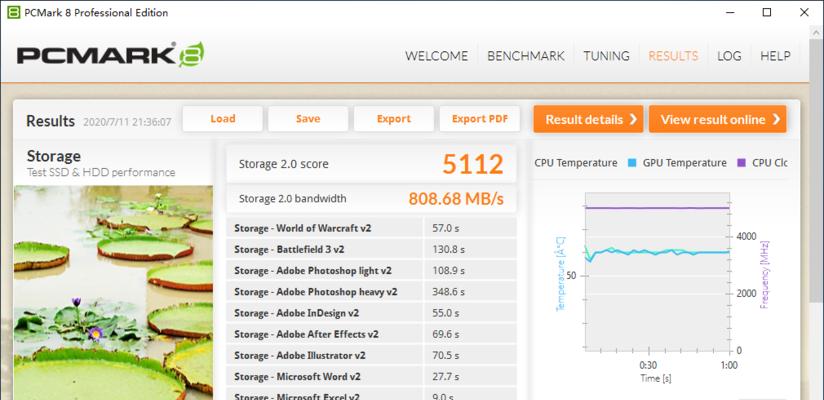Click the 130.8 s result value

pyautogui.click(x=446, y=249)
